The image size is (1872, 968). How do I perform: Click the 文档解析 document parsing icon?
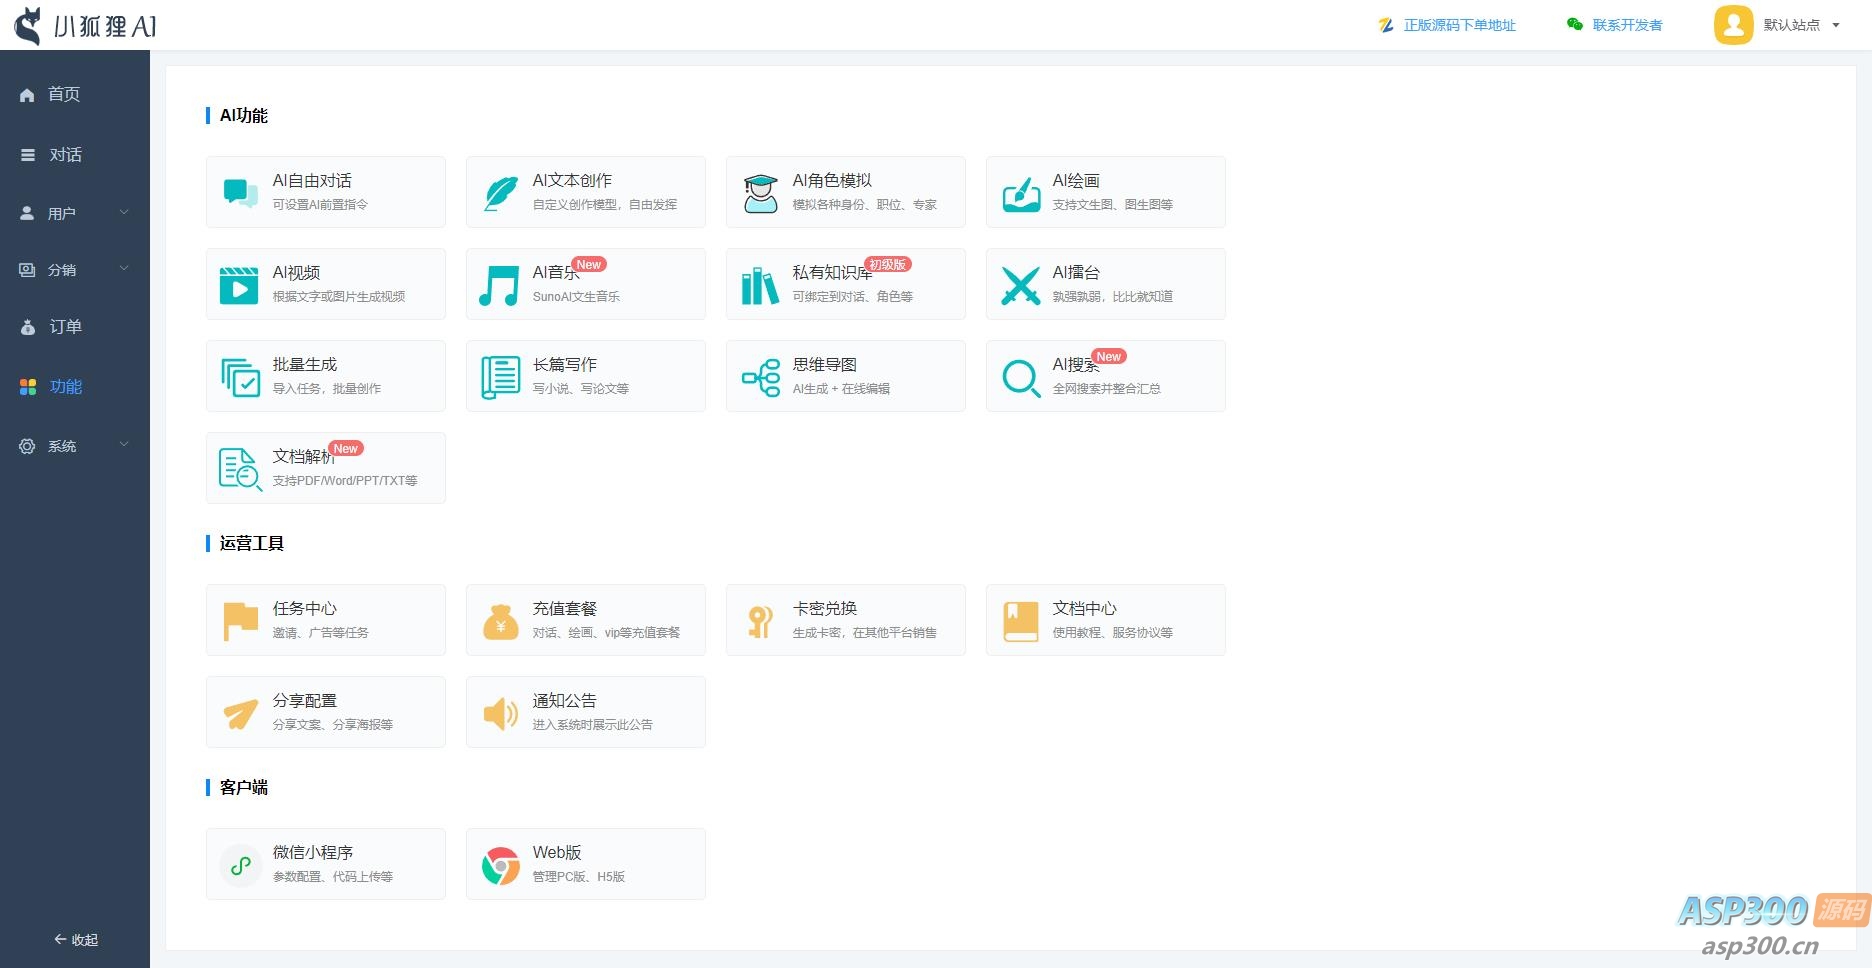tap(239, 468)
